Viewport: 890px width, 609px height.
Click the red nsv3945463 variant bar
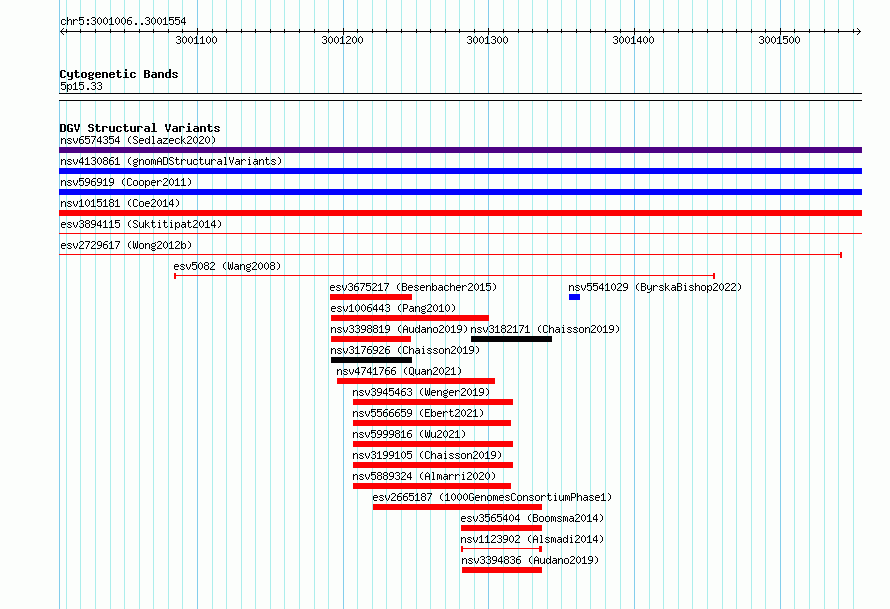(x=433, y=402)
